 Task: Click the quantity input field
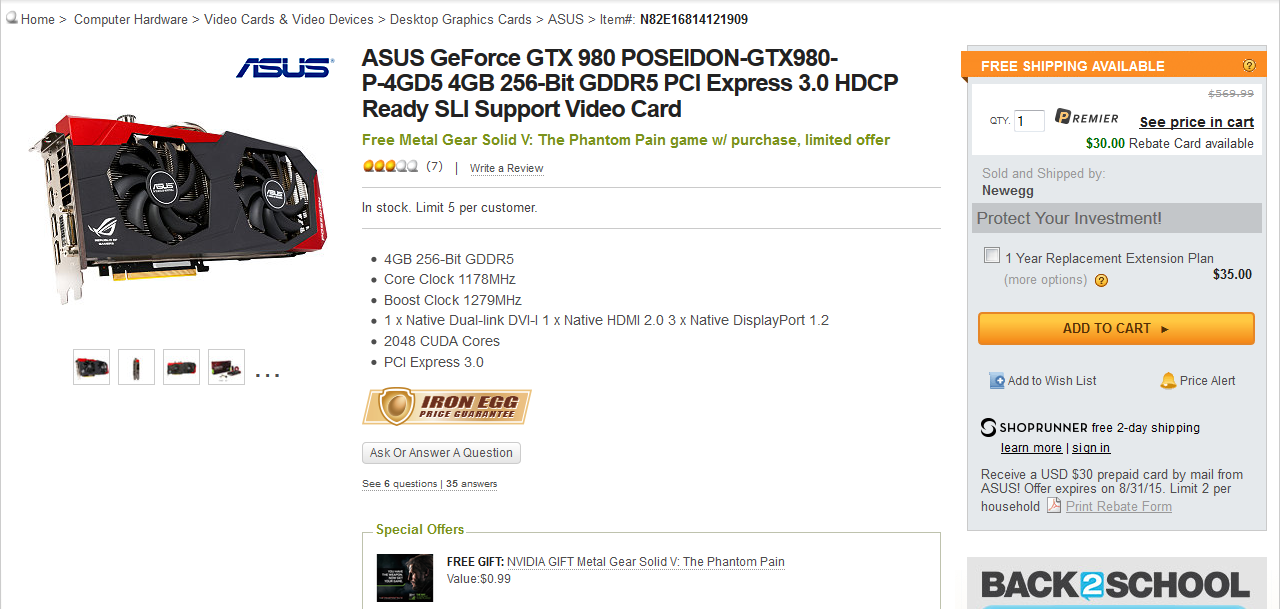click(1029, 121)
